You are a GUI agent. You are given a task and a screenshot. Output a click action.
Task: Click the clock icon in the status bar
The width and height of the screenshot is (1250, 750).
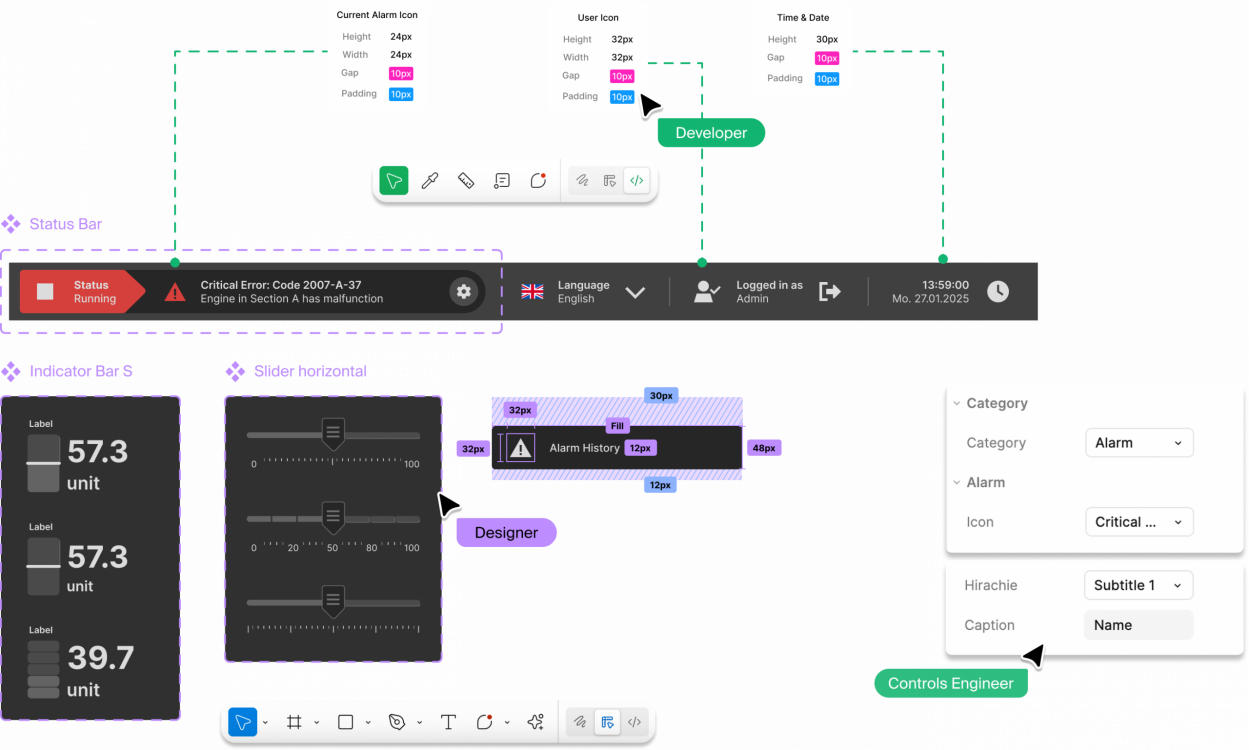pyautogui.click(x=998, y=291)
